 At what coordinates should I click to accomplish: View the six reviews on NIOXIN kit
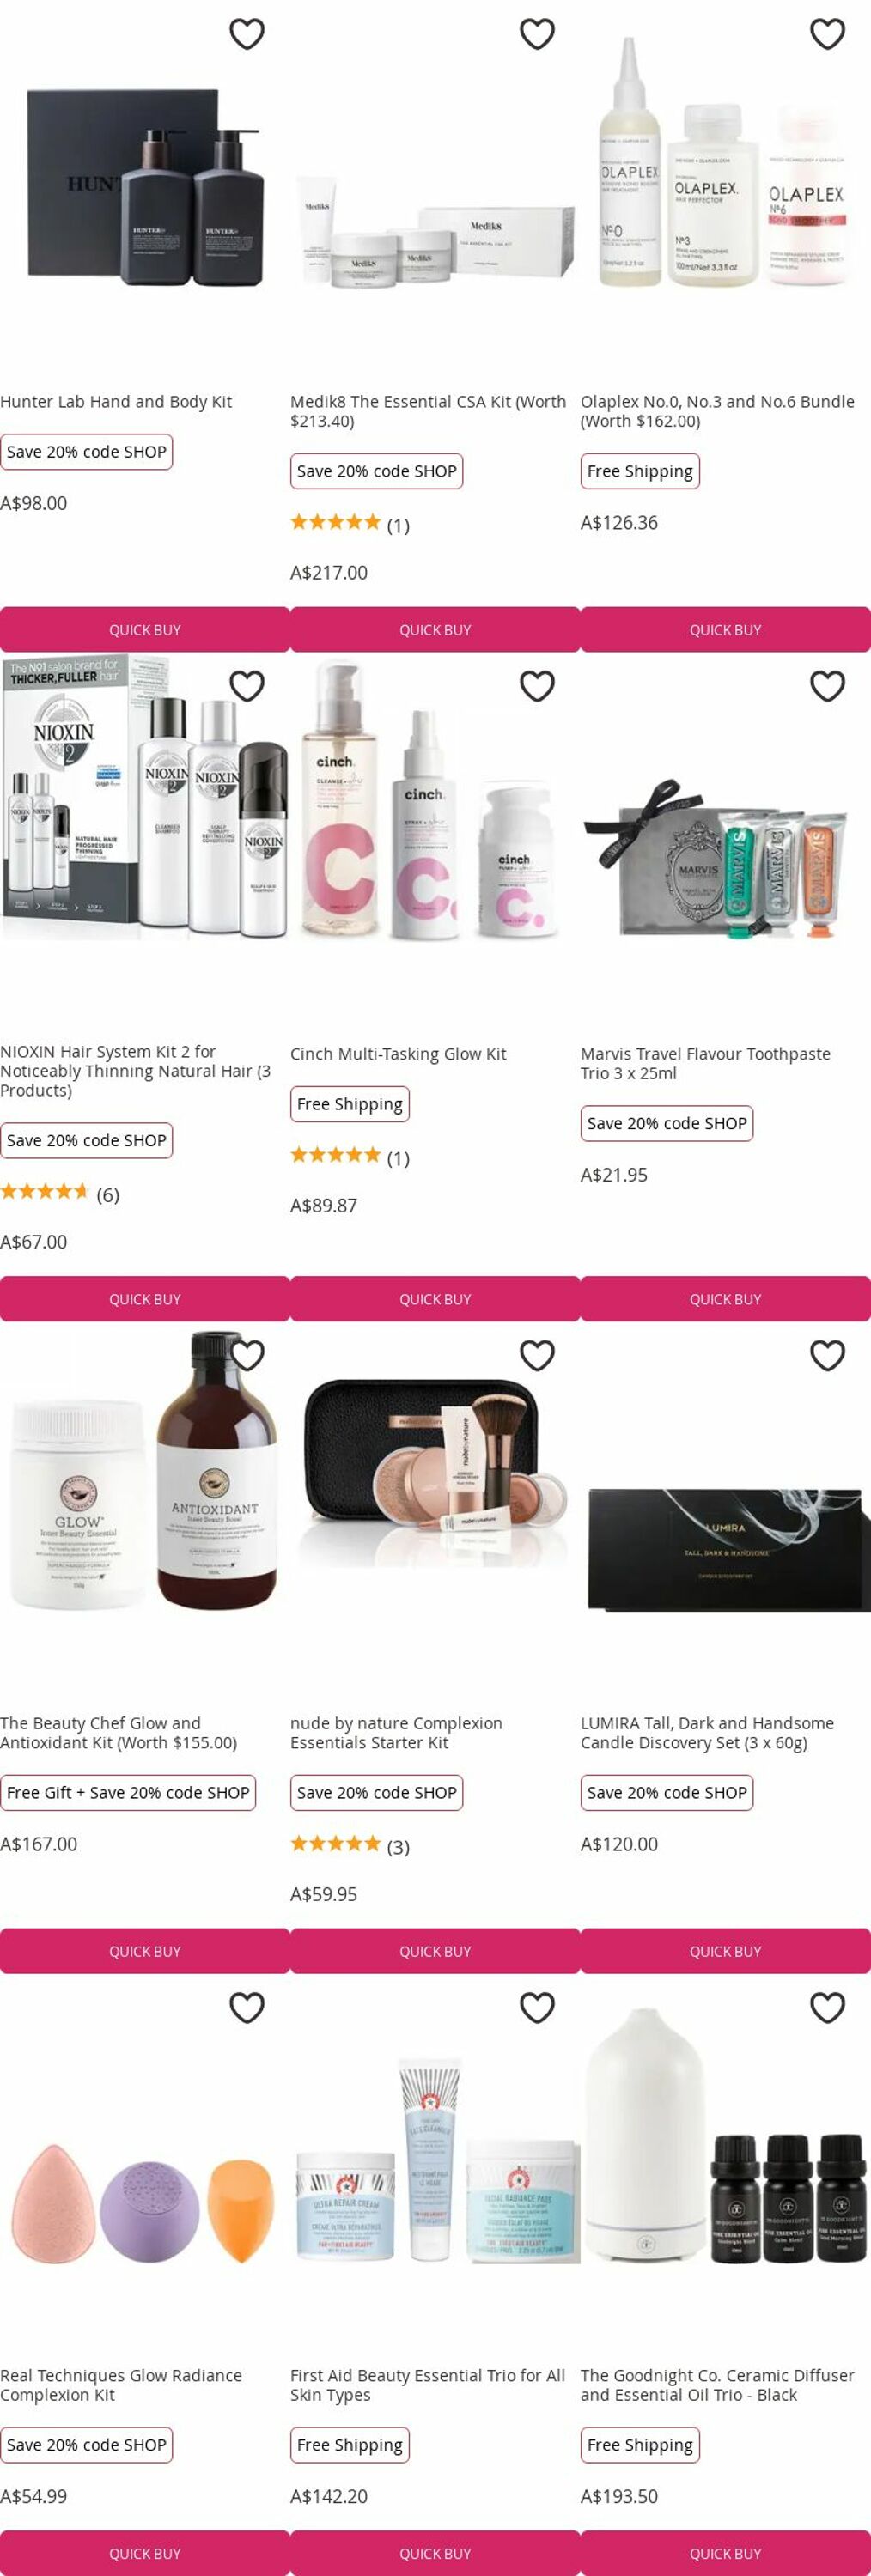pos(60,1194)
